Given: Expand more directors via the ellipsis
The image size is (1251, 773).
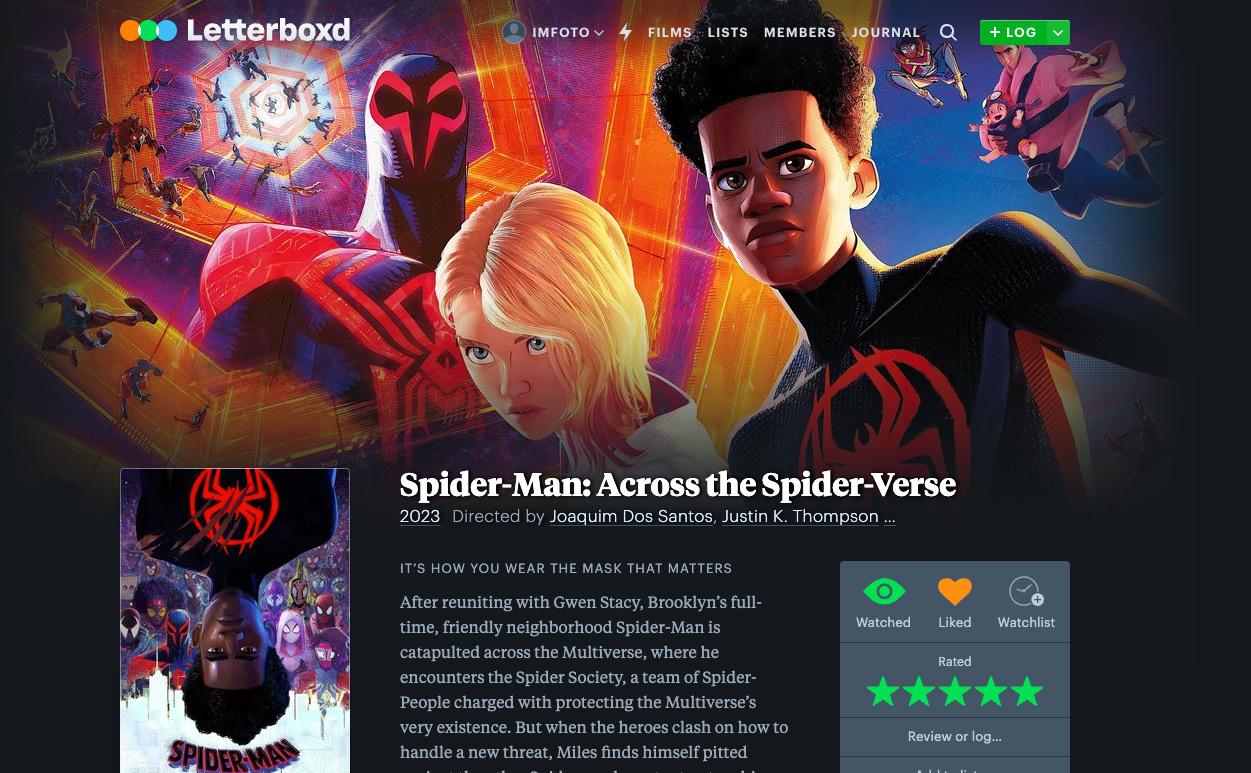Looking at the screenshot, I should (889, 517).
